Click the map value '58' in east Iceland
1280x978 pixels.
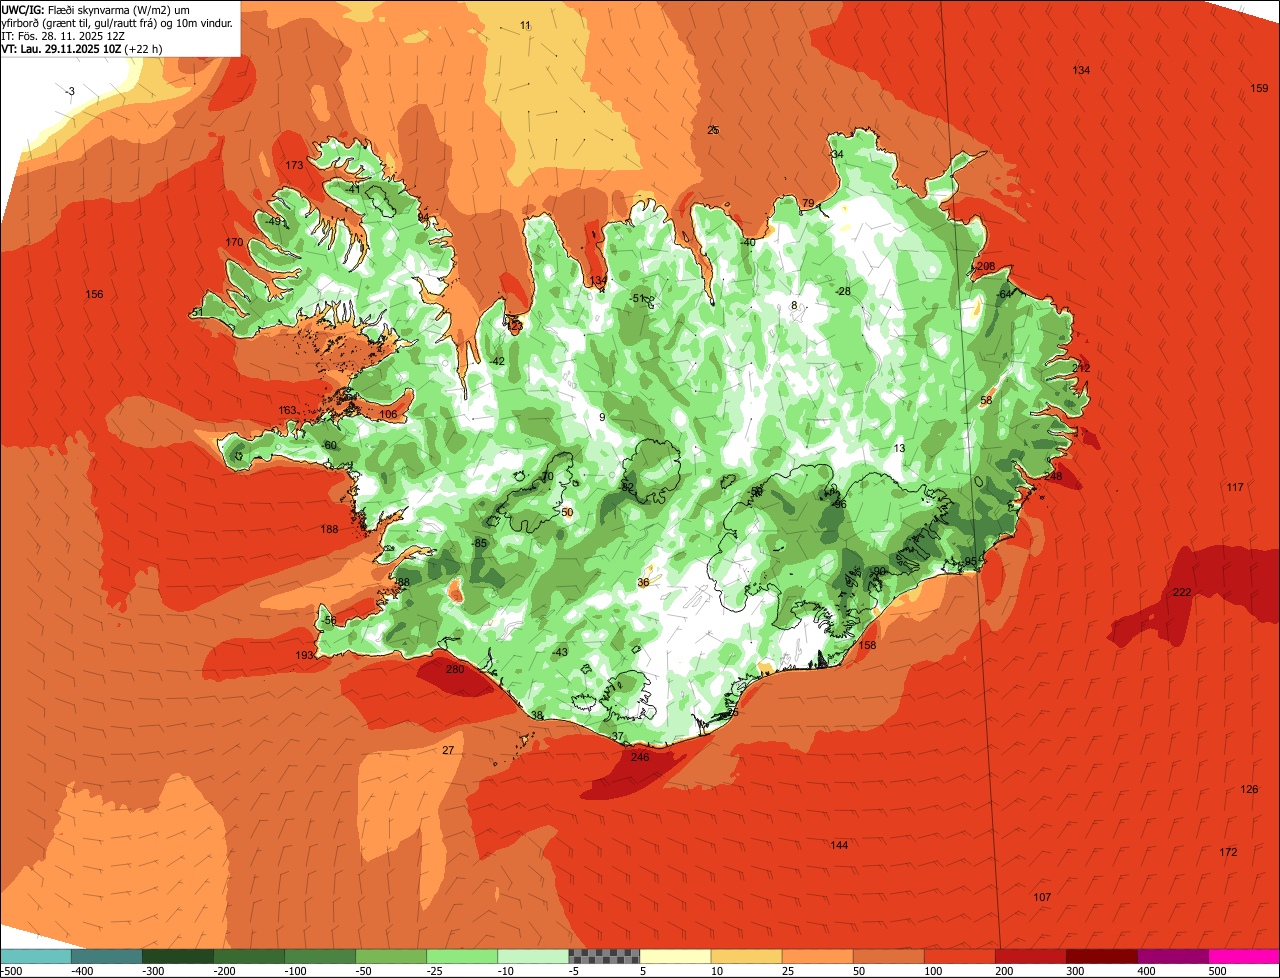986,400
